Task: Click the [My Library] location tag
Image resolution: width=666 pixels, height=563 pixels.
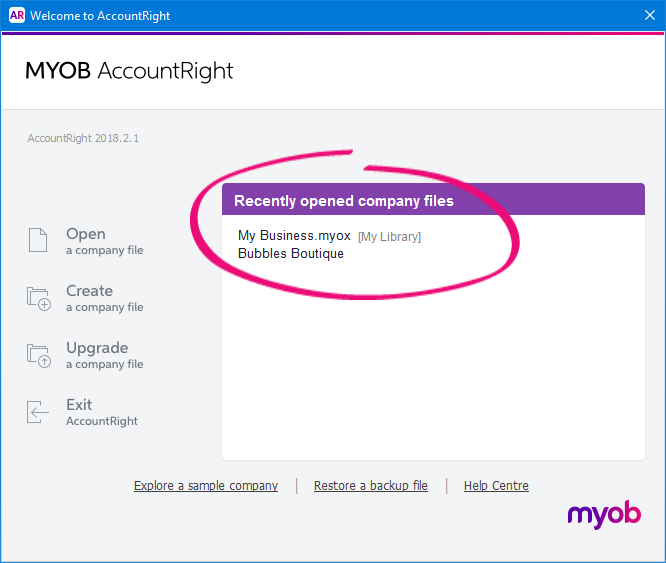Action: (x=389, y=236)
